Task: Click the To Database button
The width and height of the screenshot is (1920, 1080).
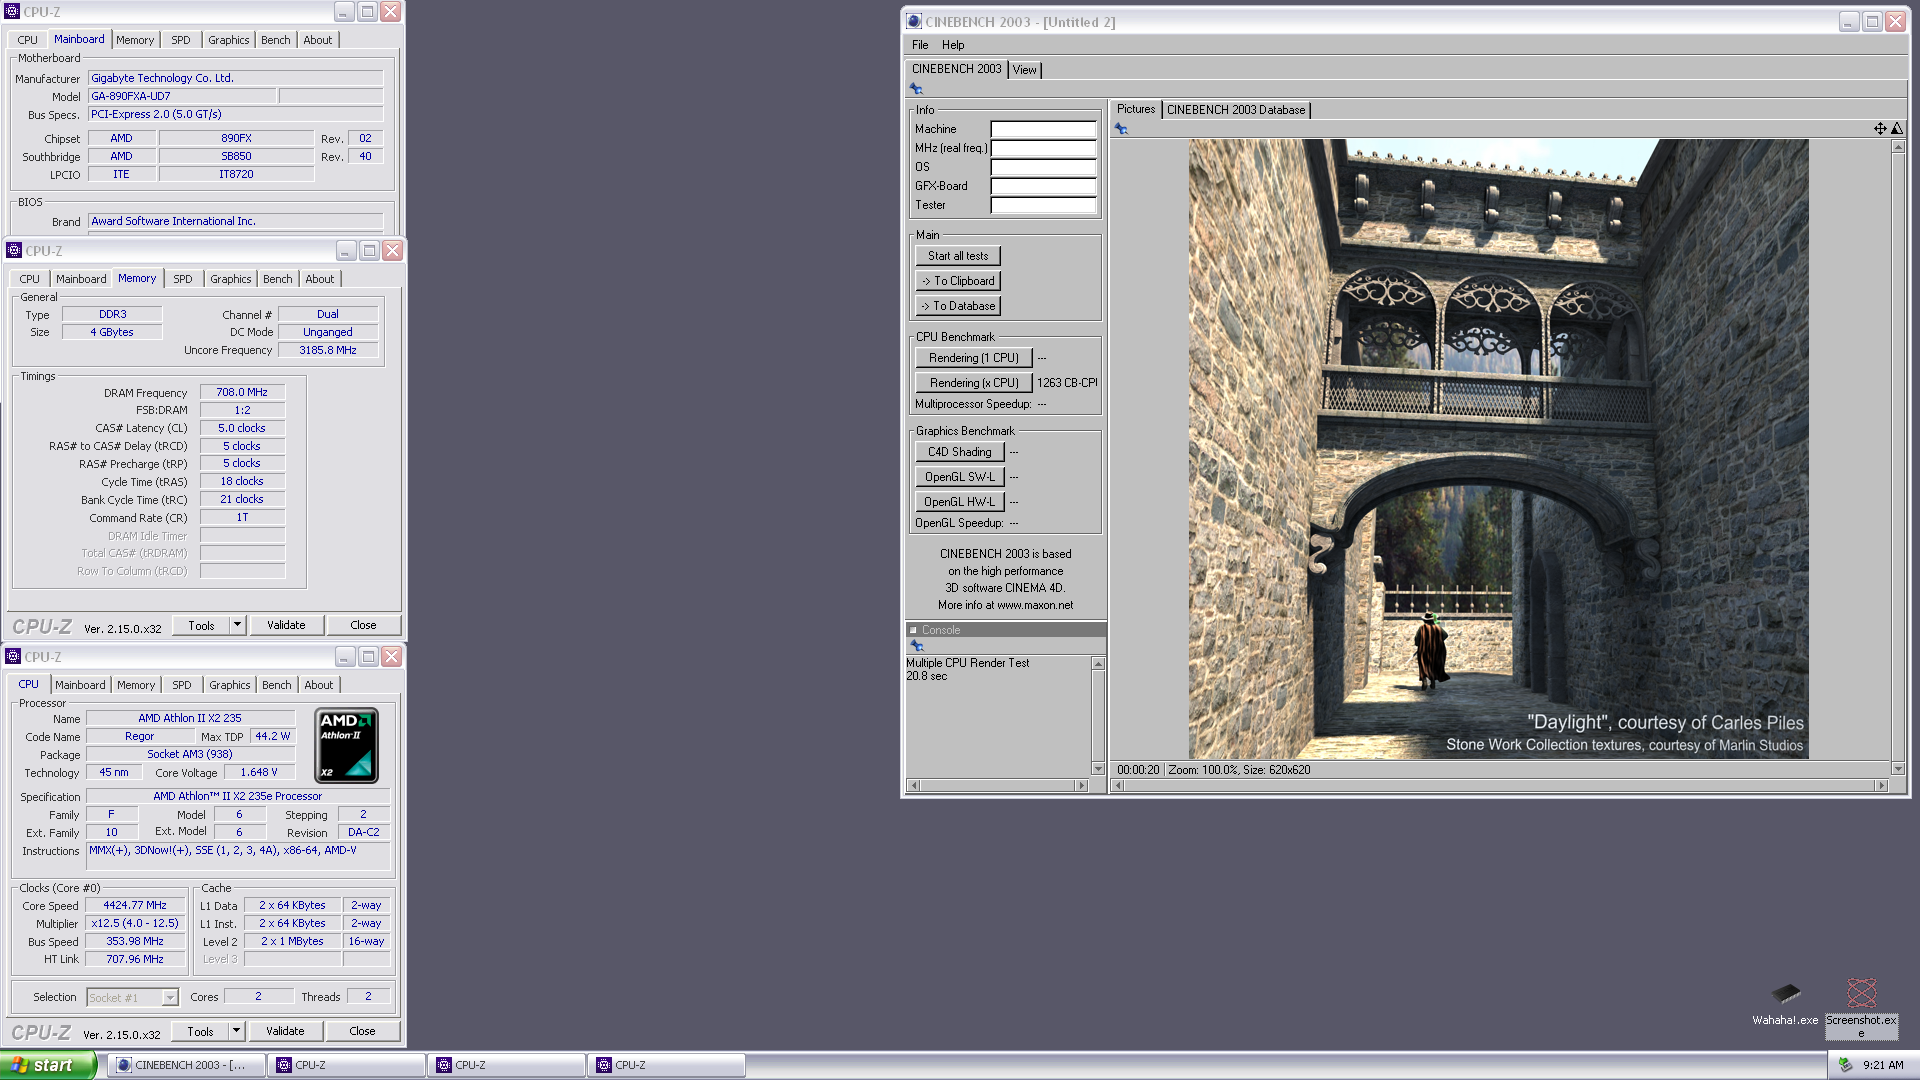Action: pos(957,306)
